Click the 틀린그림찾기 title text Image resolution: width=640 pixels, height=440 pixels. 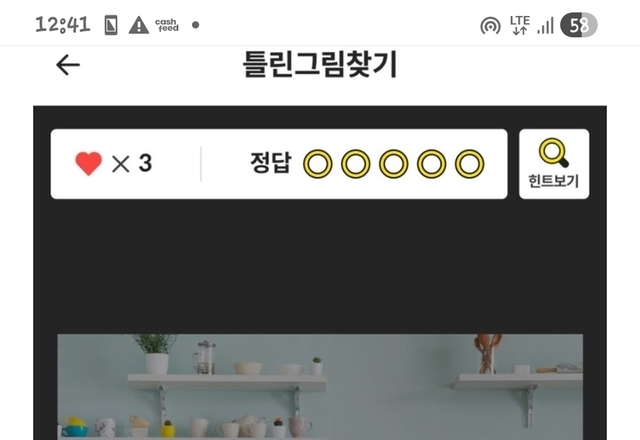[320, 64]
